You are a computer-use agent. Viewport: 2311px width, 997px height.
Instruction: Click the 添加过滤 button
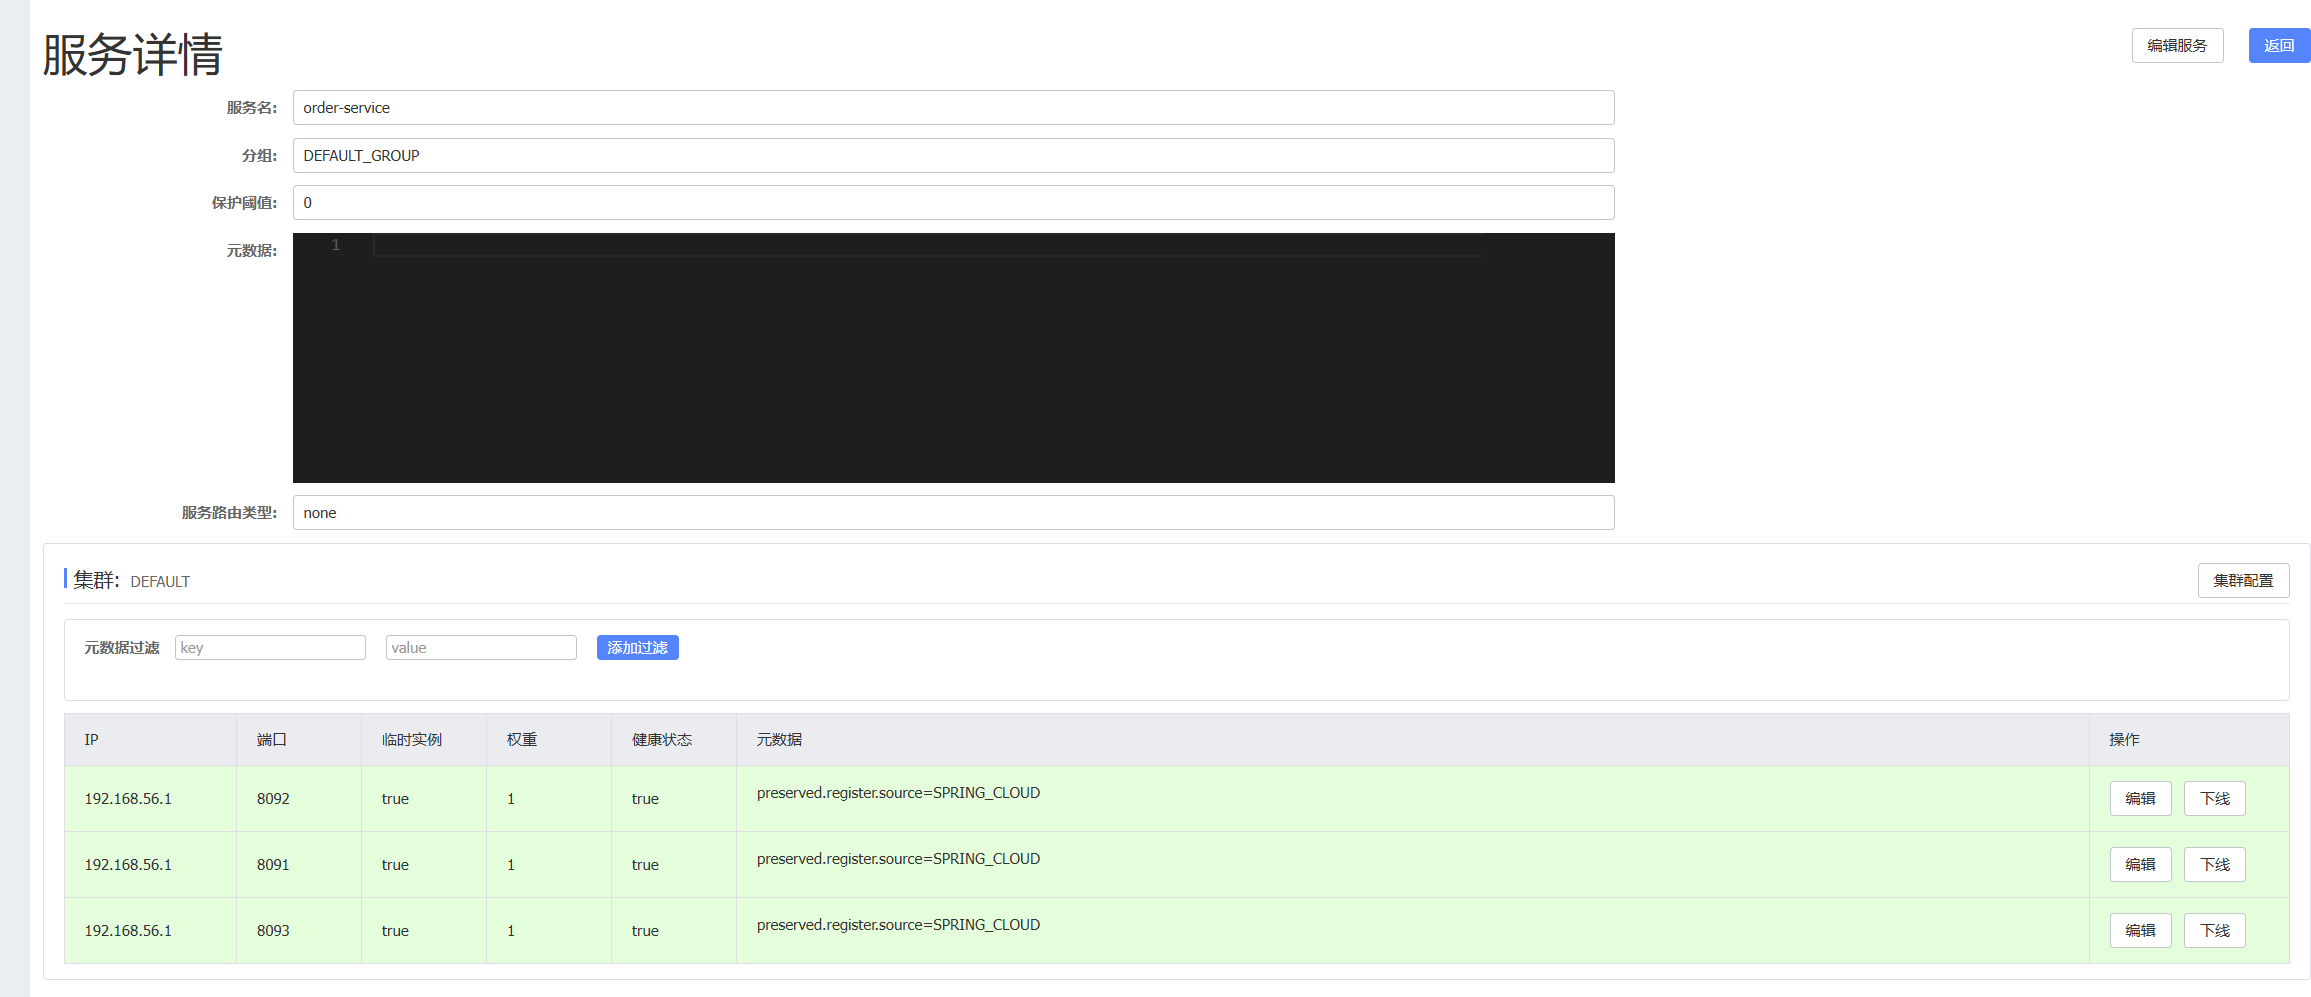point(637,647)
